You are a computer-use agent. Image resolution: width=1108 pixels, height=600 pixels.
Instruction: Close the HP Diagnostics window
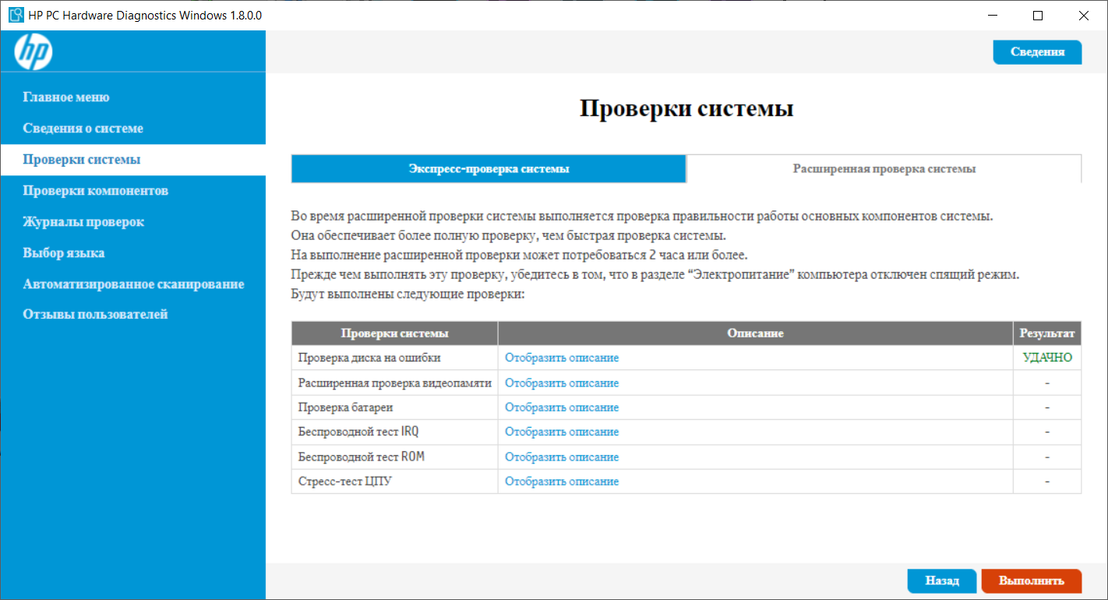pyautogui.click(x=1083, y=15)
